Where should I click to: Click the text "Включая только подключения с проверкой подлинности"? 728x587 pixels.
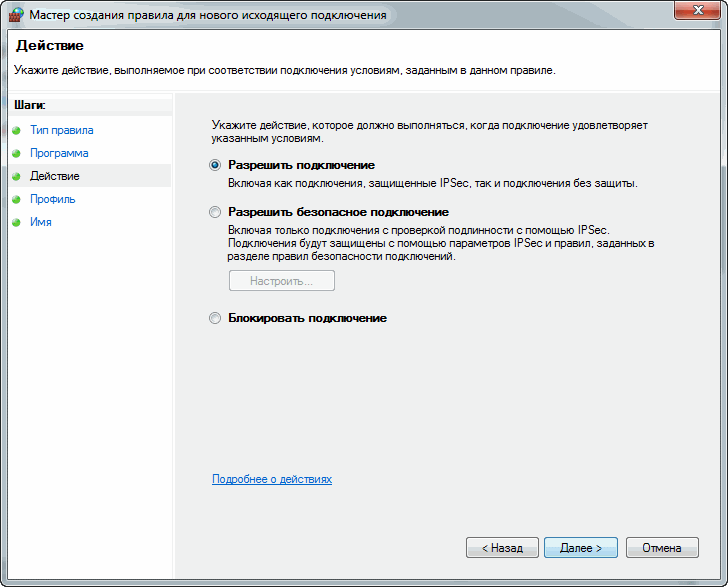click(374, 230)
